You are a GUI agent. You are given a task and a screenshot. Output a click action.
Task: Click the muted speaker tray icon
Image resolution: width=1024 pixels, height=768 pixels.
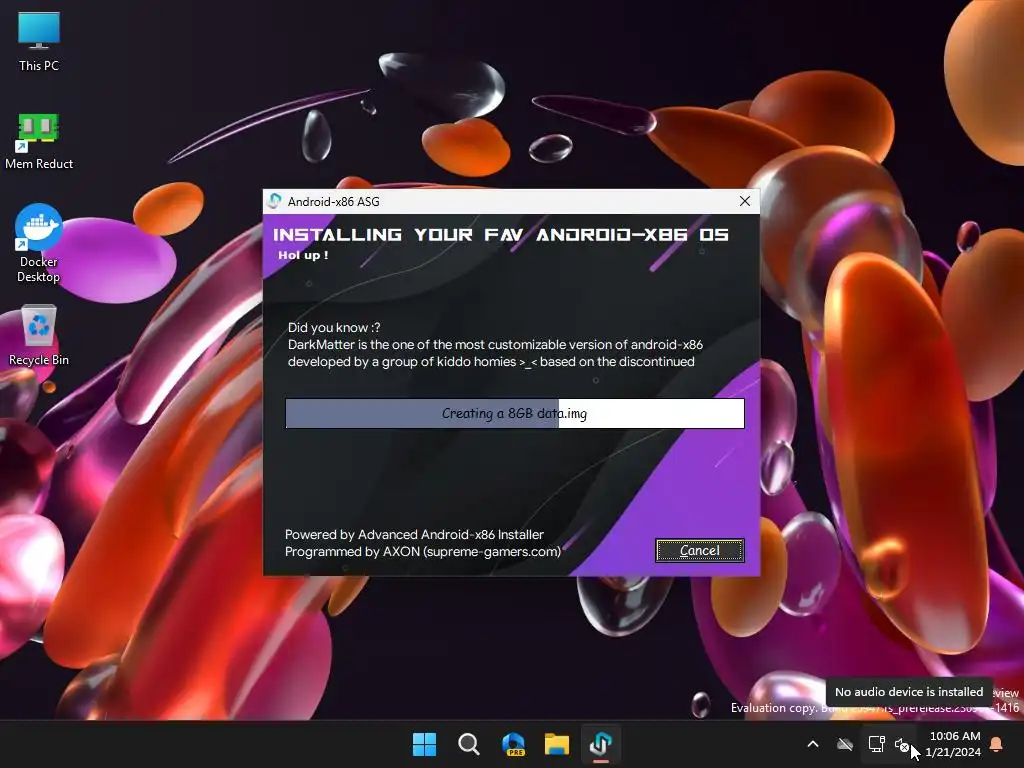click(903, 744)
